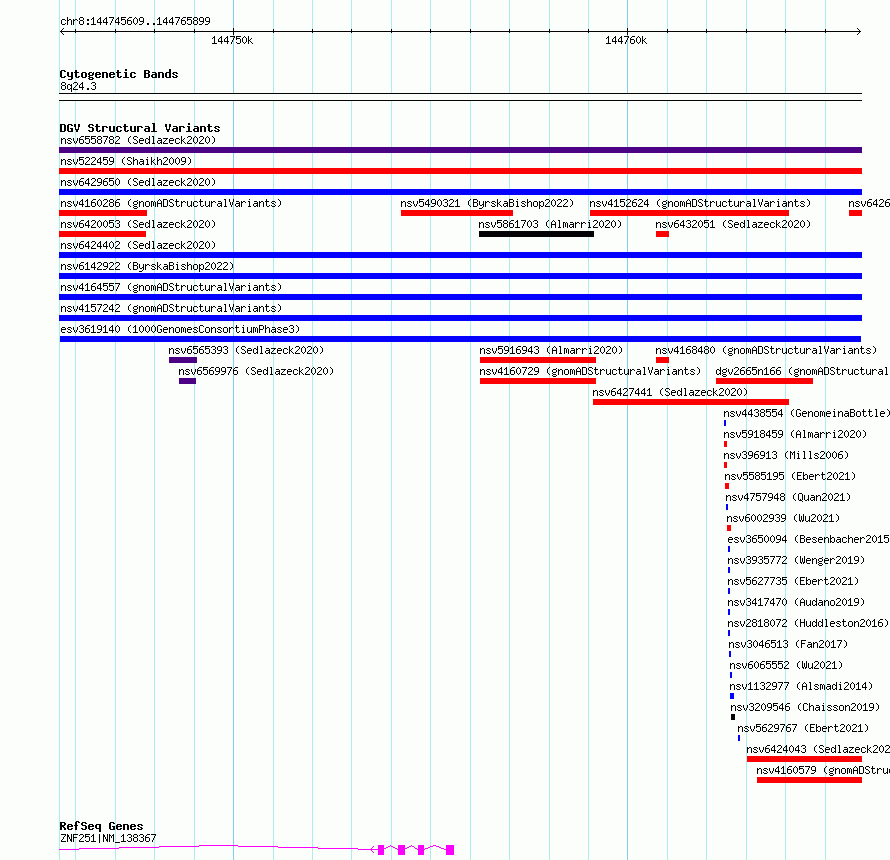Click the dgv2665n166 variant label
Viewport: 890px width, 860px height.
pos(802,371)
